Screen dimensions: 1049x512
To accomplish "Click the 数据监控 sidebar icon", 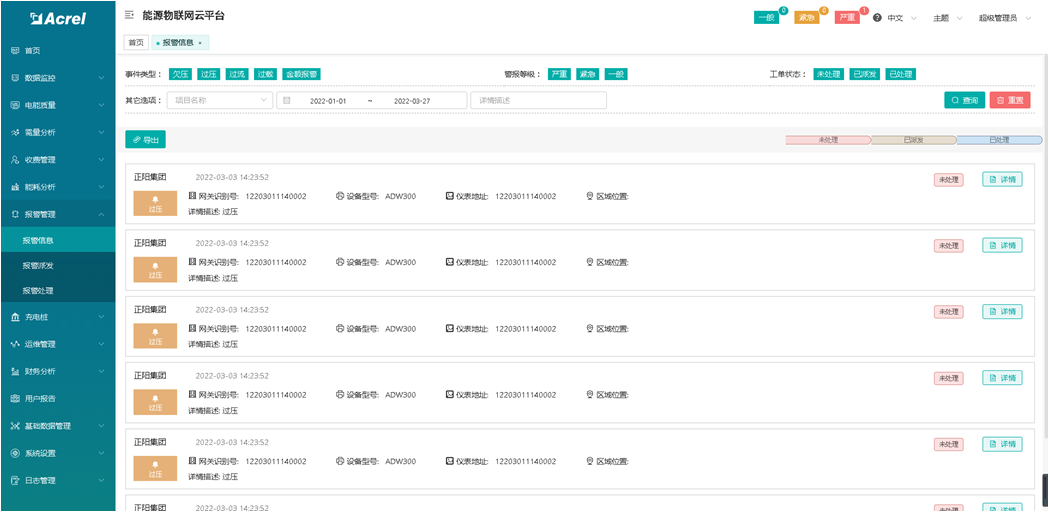I will [x=15, y=78].
